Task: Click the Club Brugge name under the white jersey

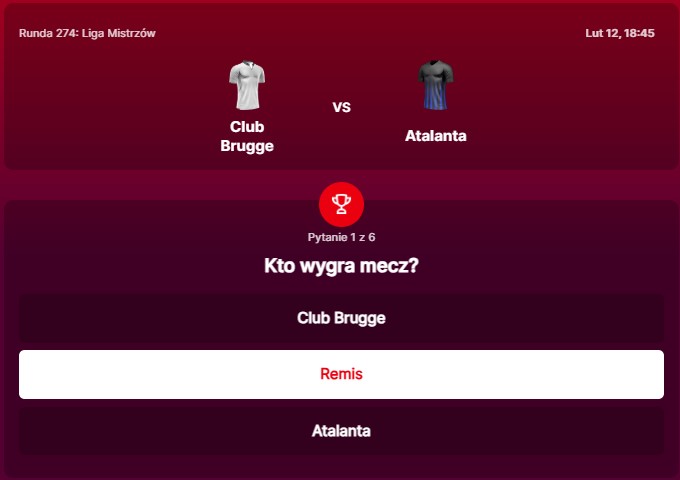Action: pos(246,136)
